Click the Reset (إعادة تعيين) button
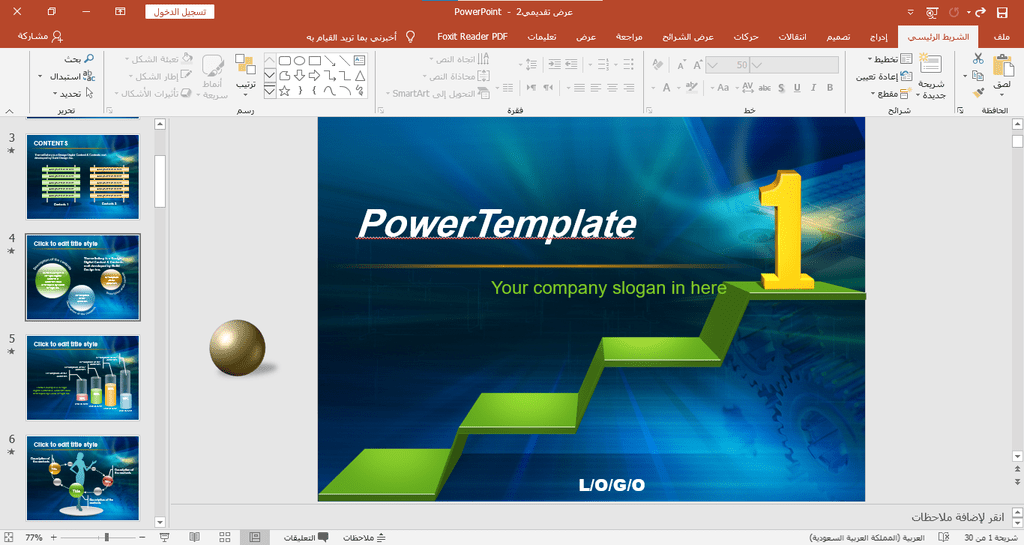Viewport: 1024px width, 545px height. click(884, 76)
